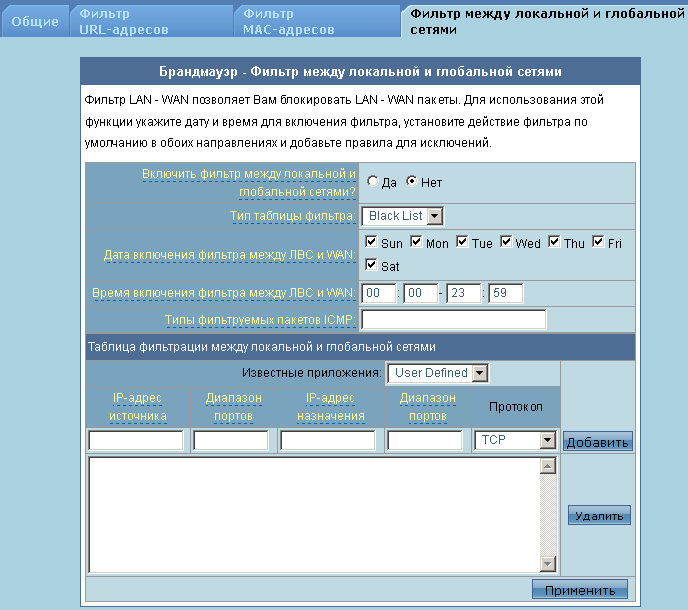Viewport: 688px width, 610px height.
Task: Open the Black List filter type dropdown
Action: click(402, 216)
